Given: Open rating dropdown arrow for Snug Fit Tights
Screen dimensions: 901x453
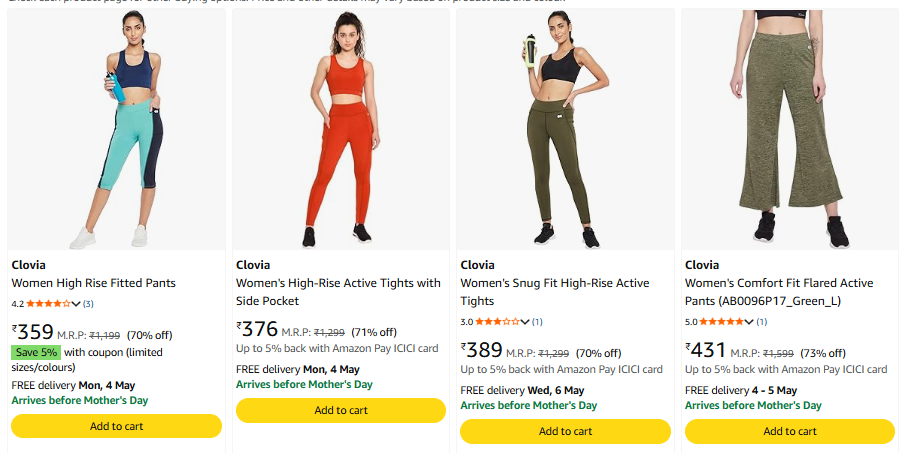Looking at the screenshot, I should 526,322.
